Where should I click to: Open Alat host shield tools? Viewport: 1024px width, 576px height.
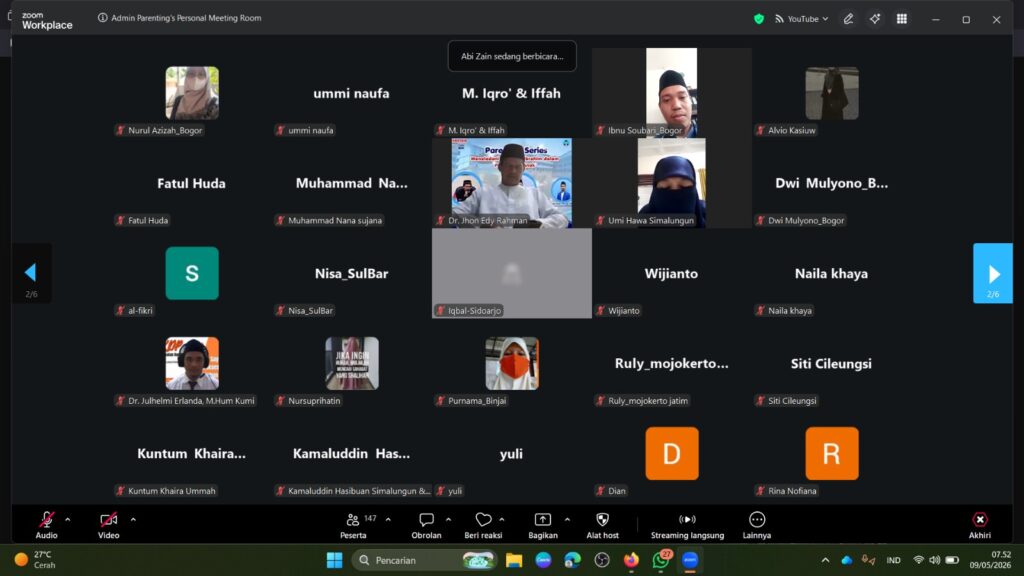click(602, 525)
